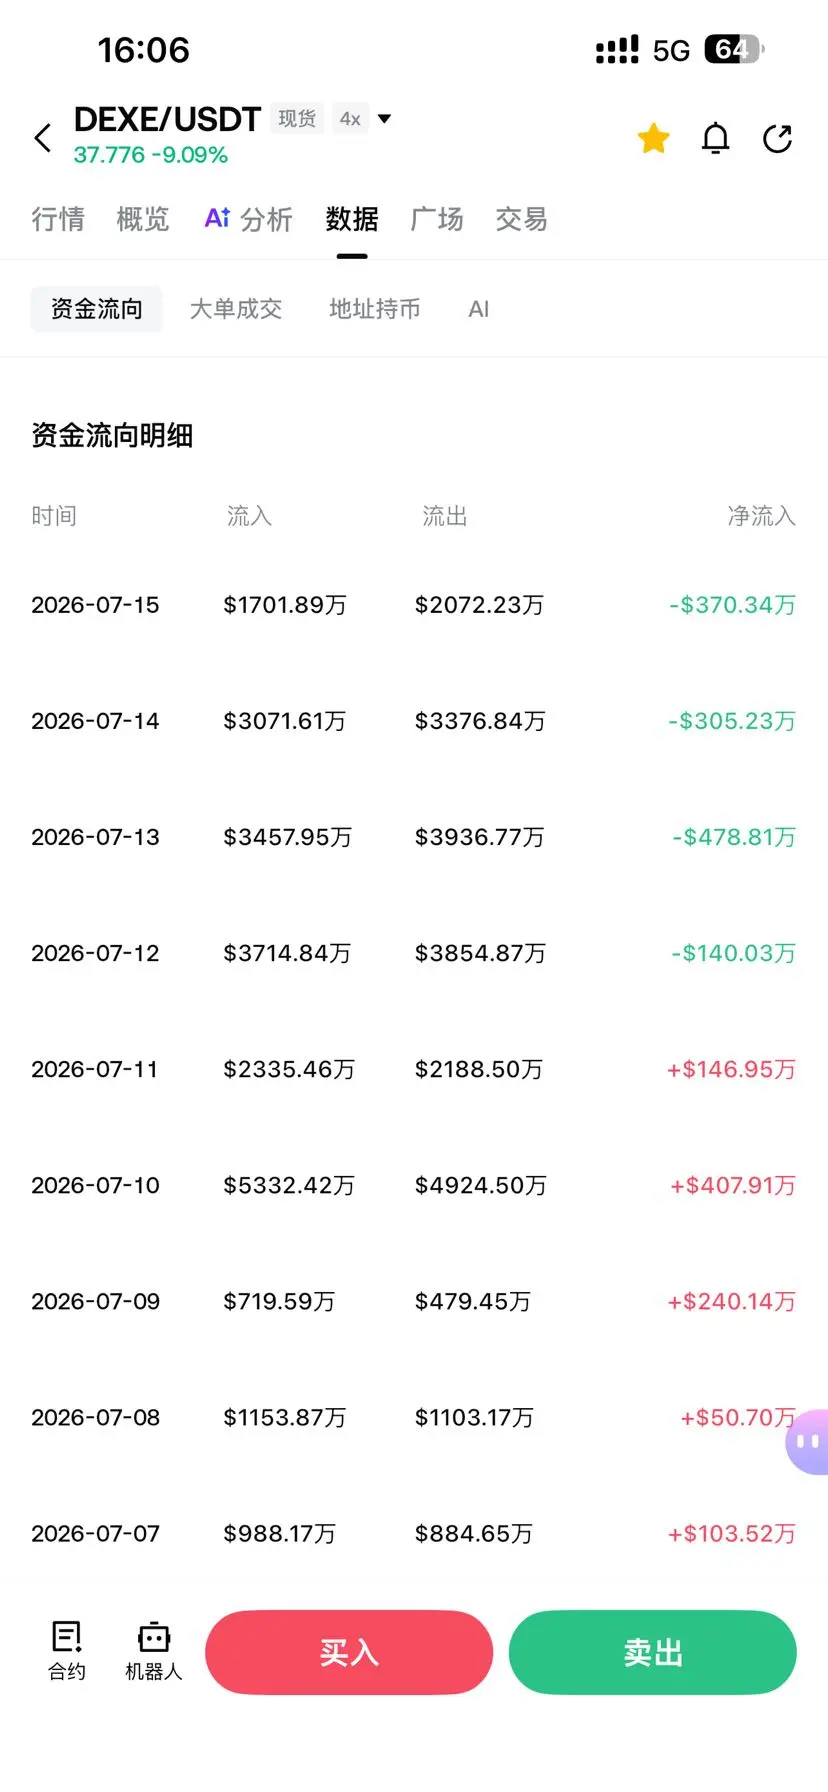Expand the trading pair dropdown arrow

point(384,119)
